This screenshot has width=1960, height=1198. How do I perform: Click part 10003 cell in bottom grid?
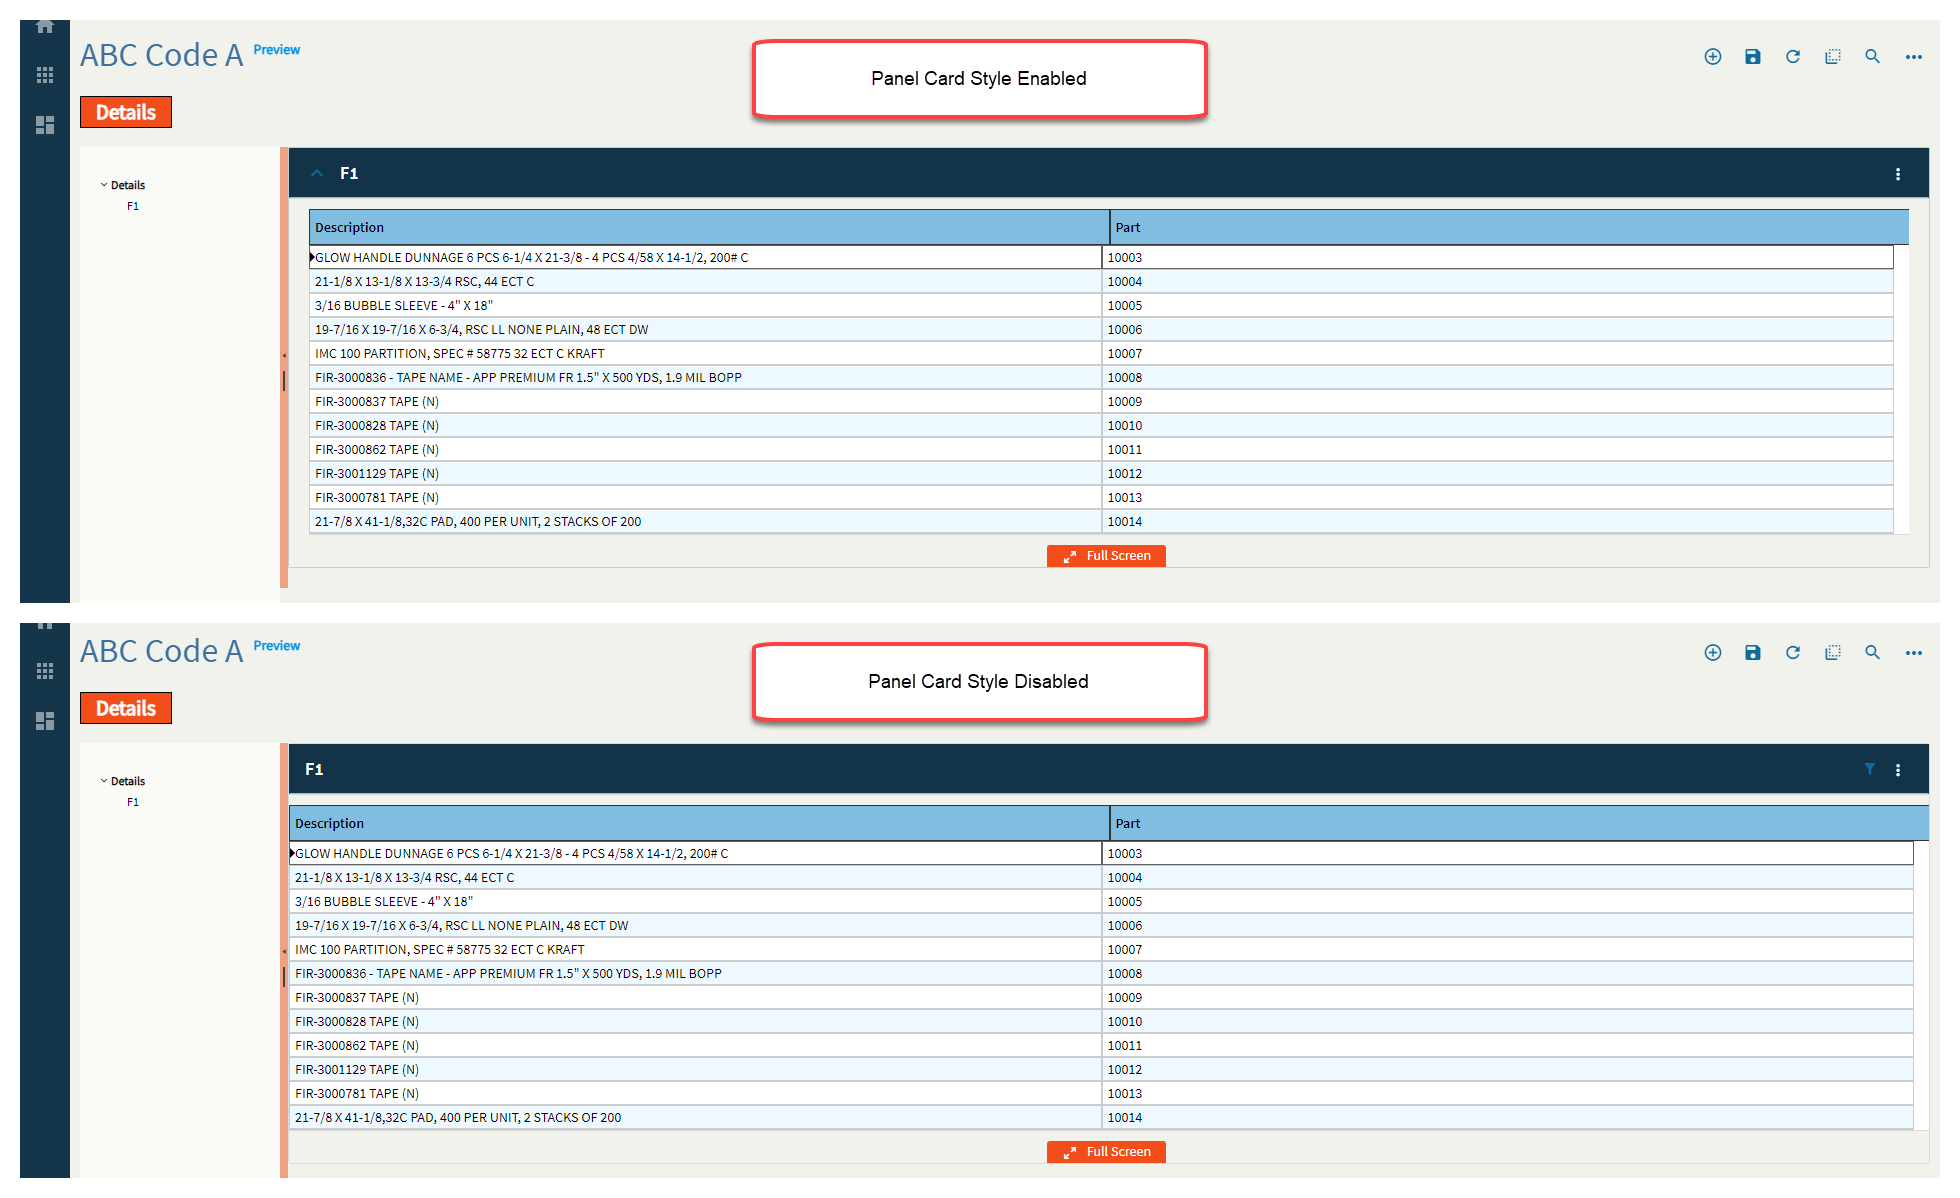tap(1508, 853)
